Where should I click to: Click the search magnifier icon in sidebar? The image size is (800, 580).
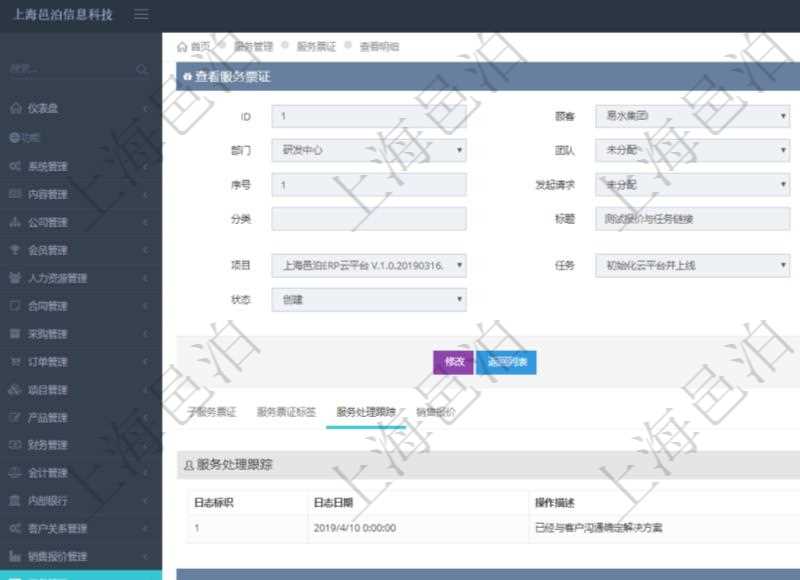point(143,70)
